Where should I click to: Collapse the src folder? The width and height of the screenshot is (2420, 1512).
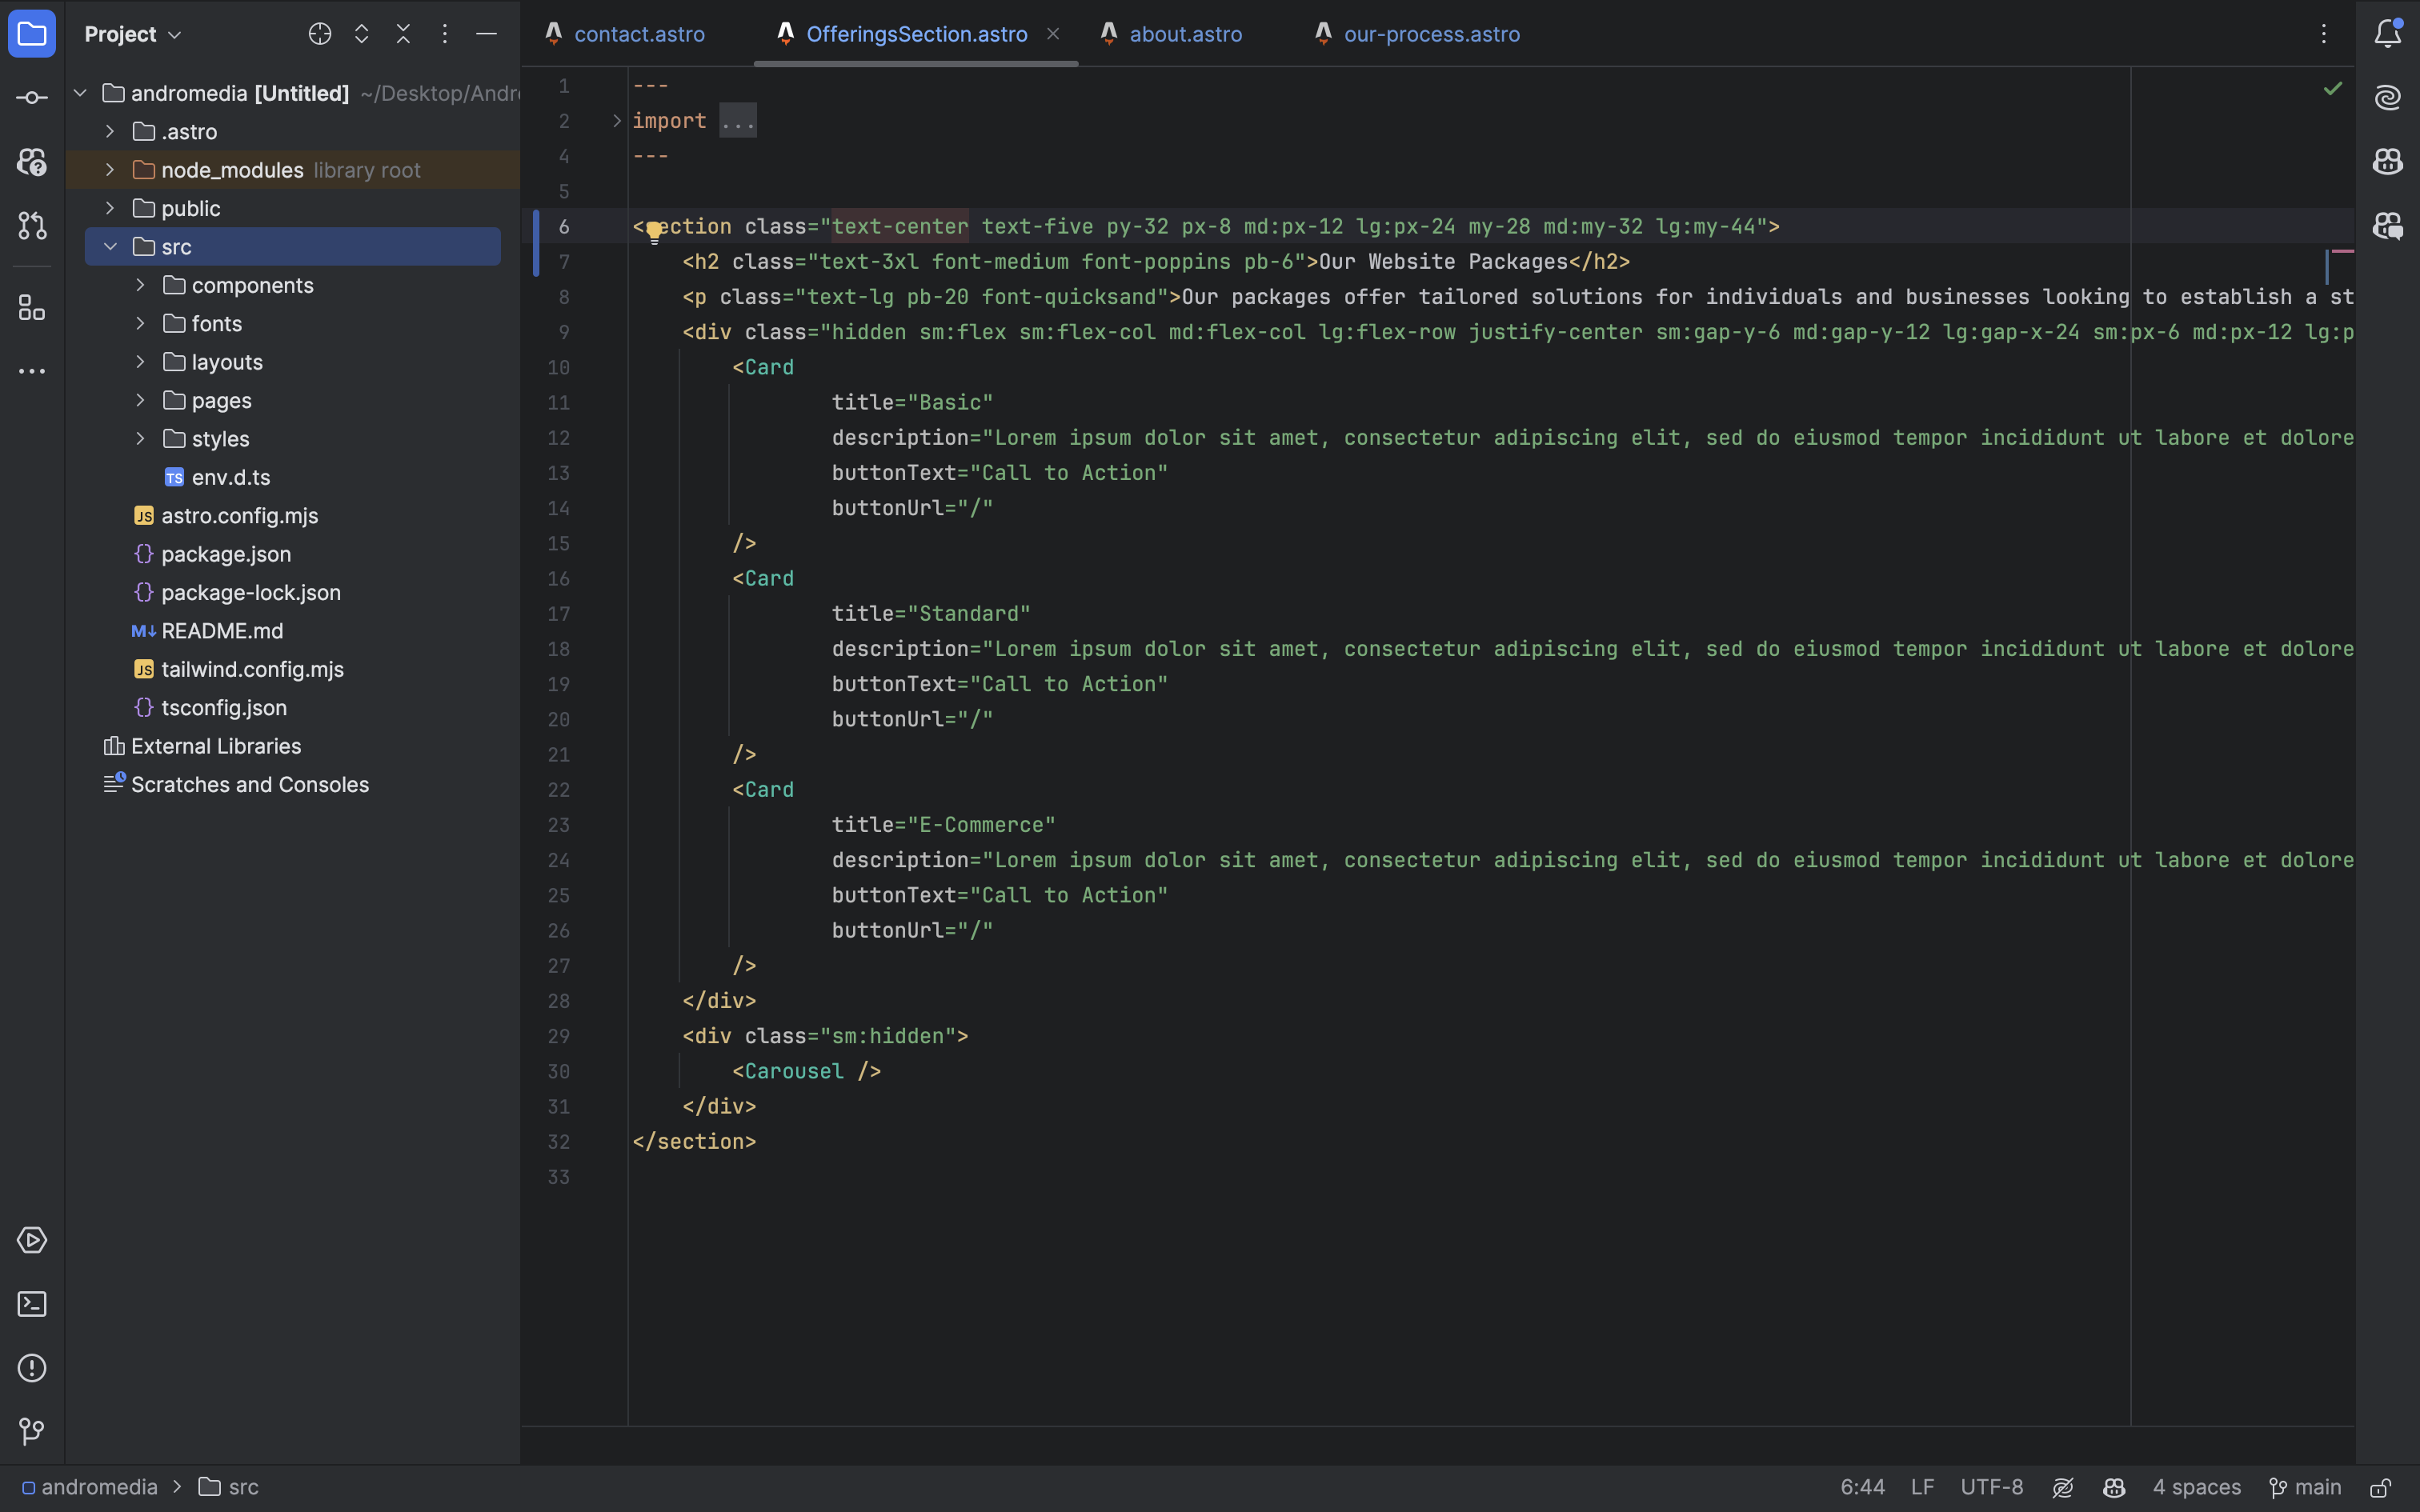110,247
